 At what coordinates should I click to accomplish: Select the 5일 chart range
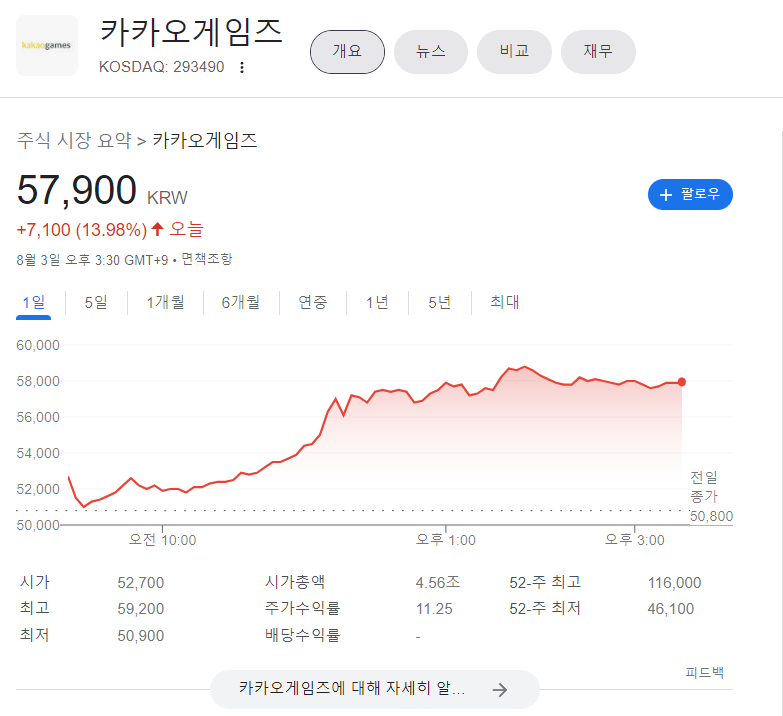[96, 303]
